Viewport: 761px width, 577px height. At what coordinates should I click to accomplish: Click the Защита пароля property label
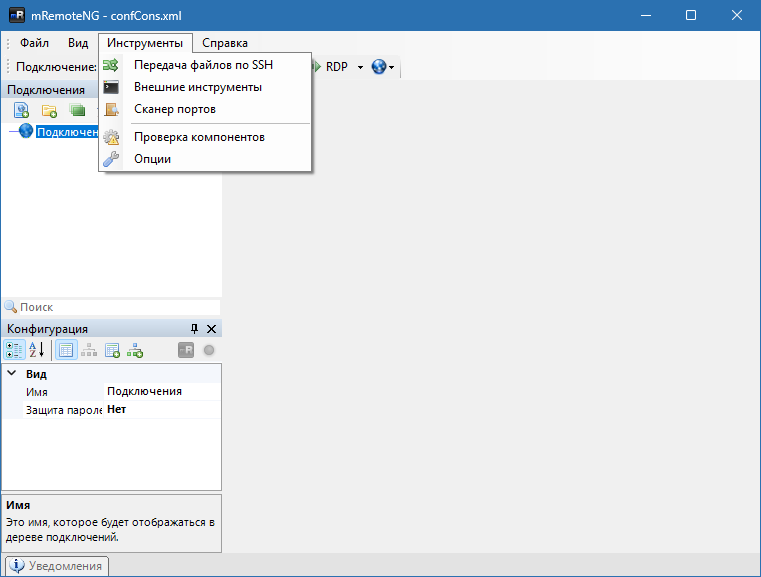(64, 410)
